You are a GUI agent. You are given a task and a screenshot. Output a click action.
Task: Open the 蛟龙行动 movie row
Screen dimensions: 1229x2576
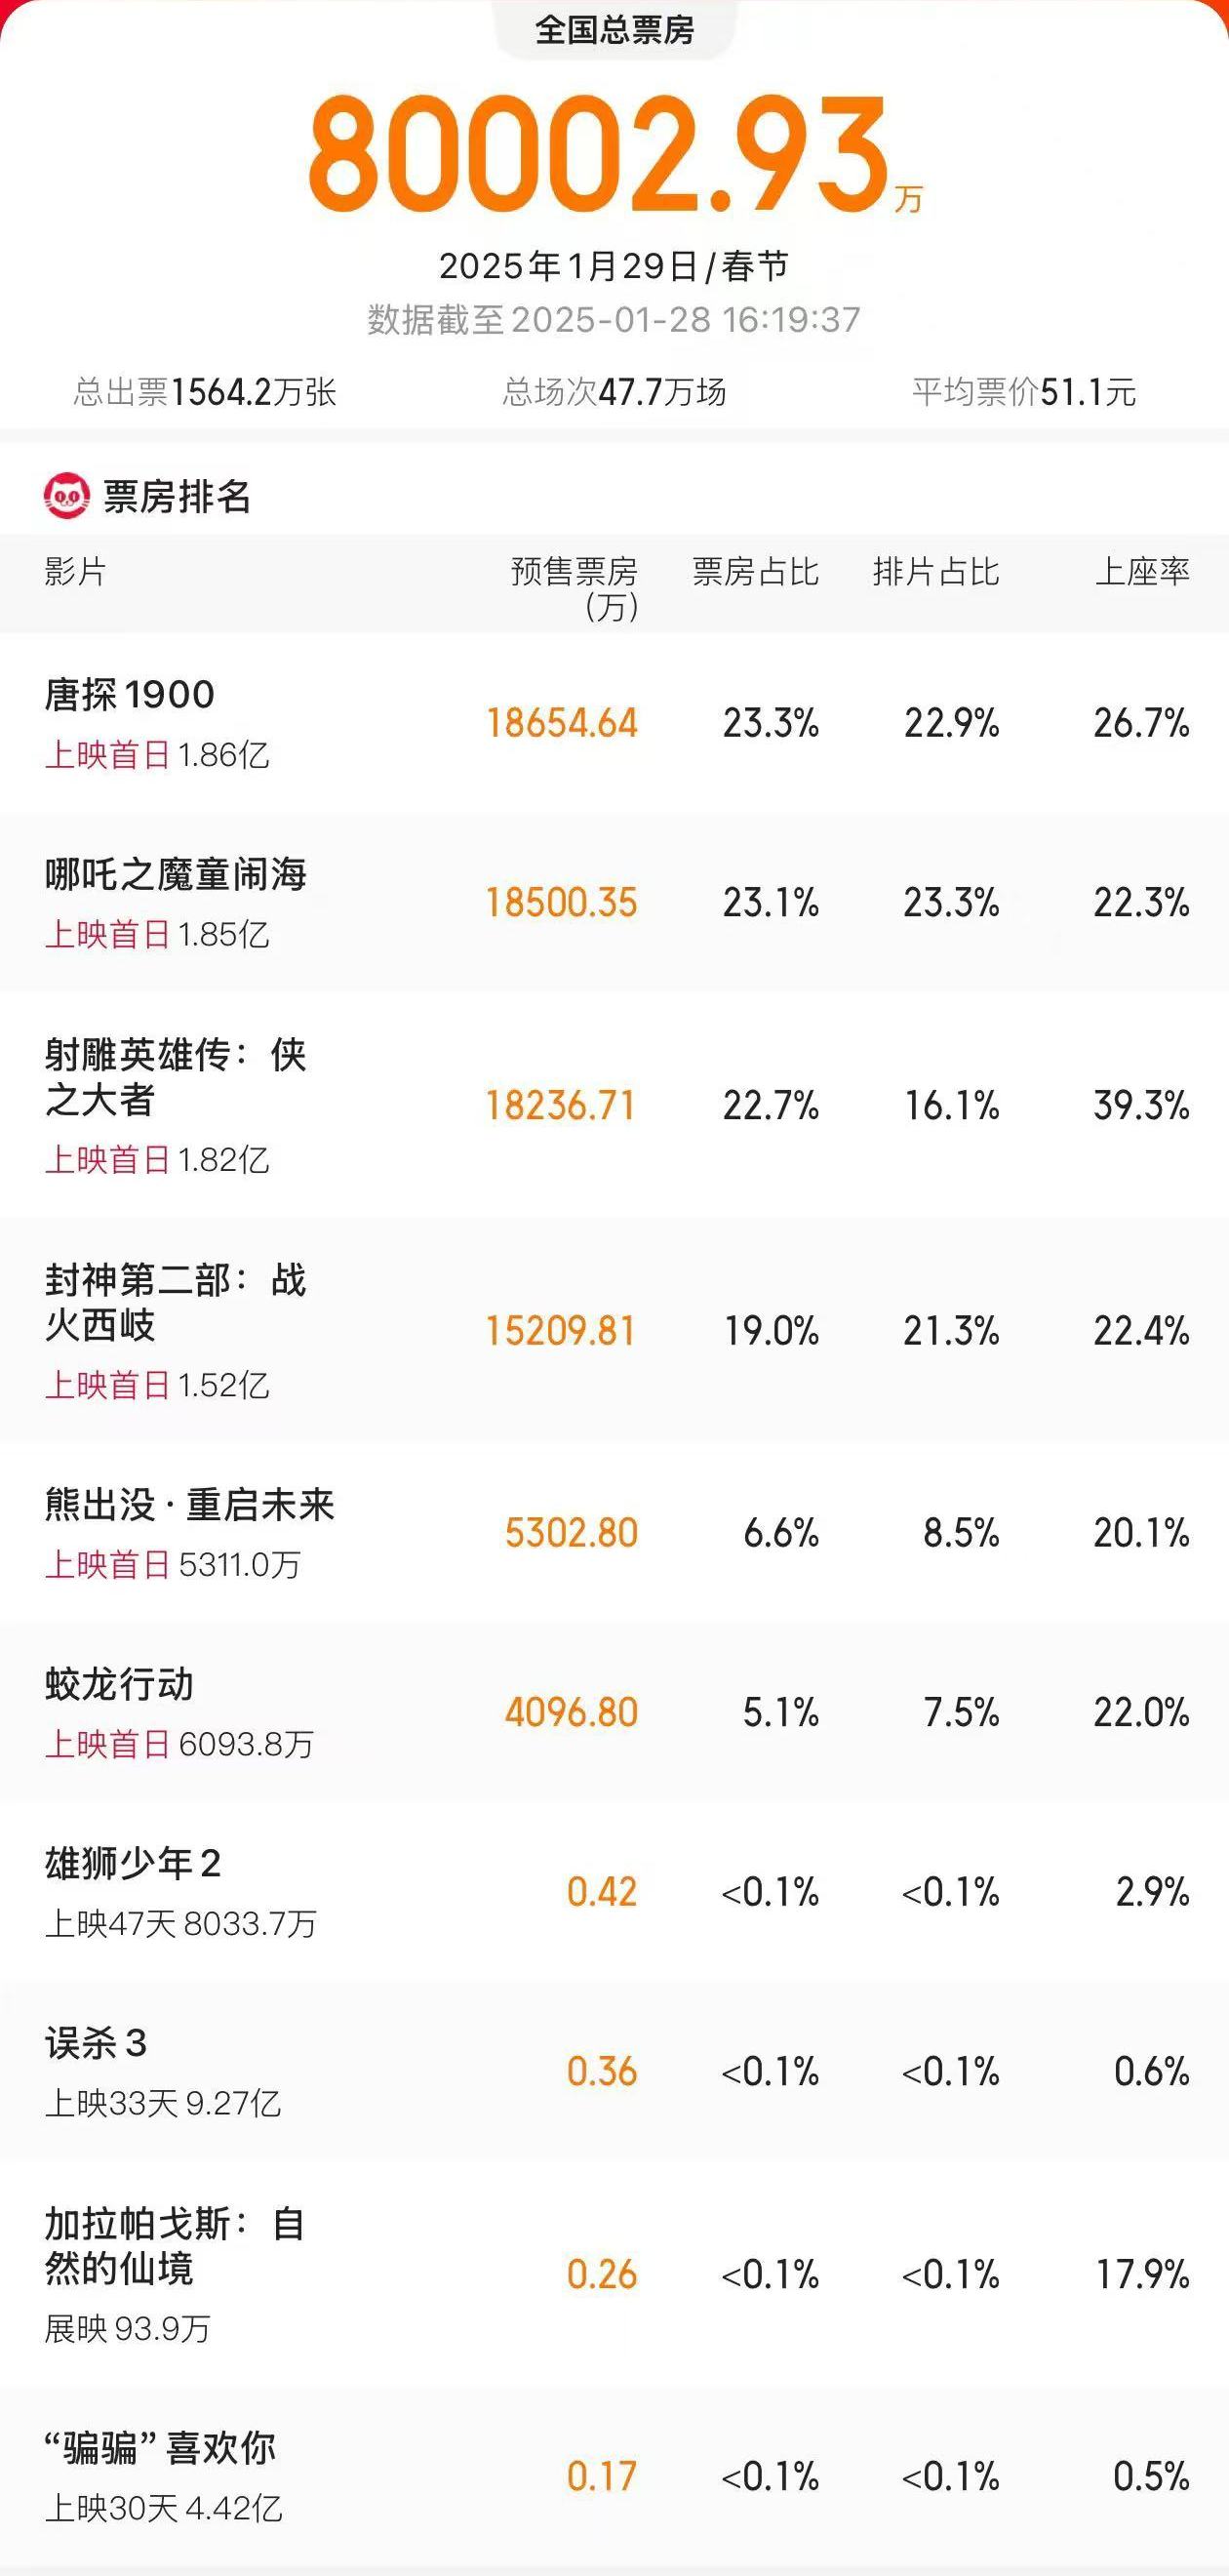(x=120, y=1685)
